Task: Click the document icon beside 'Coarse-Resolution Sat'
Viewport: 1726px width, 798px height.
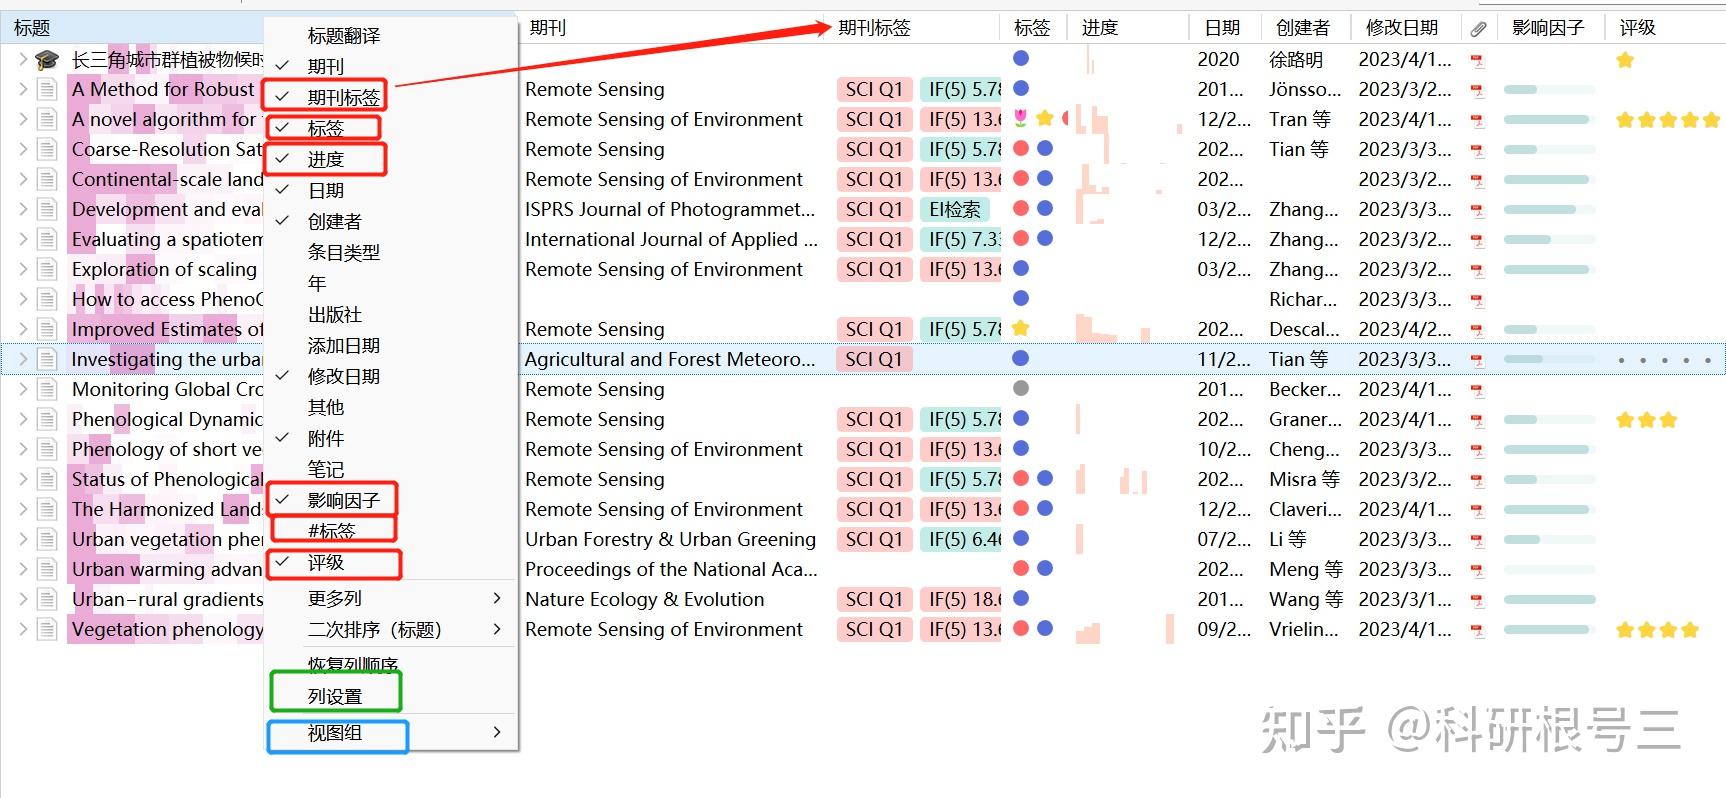Action: pos(47,150)
